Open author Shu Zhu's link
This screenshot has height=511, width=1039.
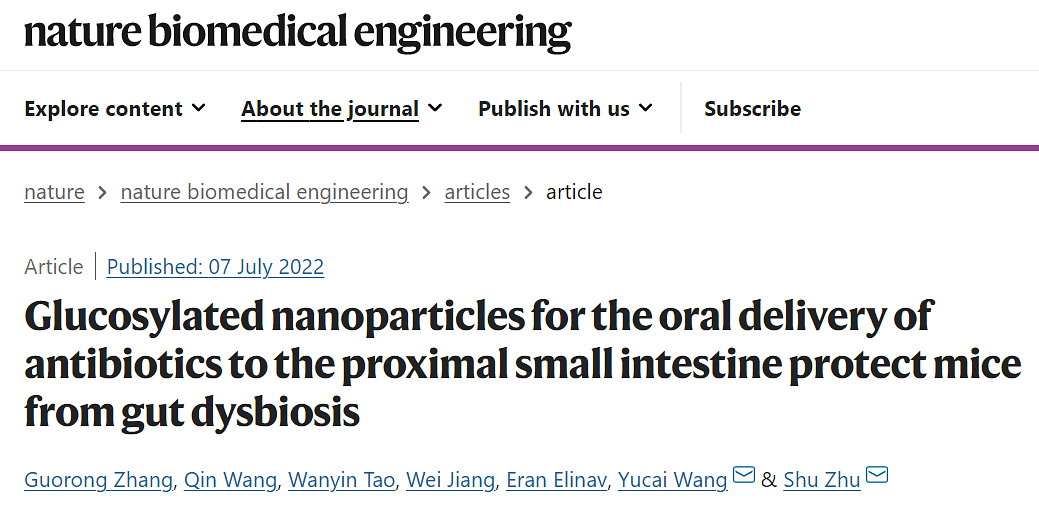(821, 480)
